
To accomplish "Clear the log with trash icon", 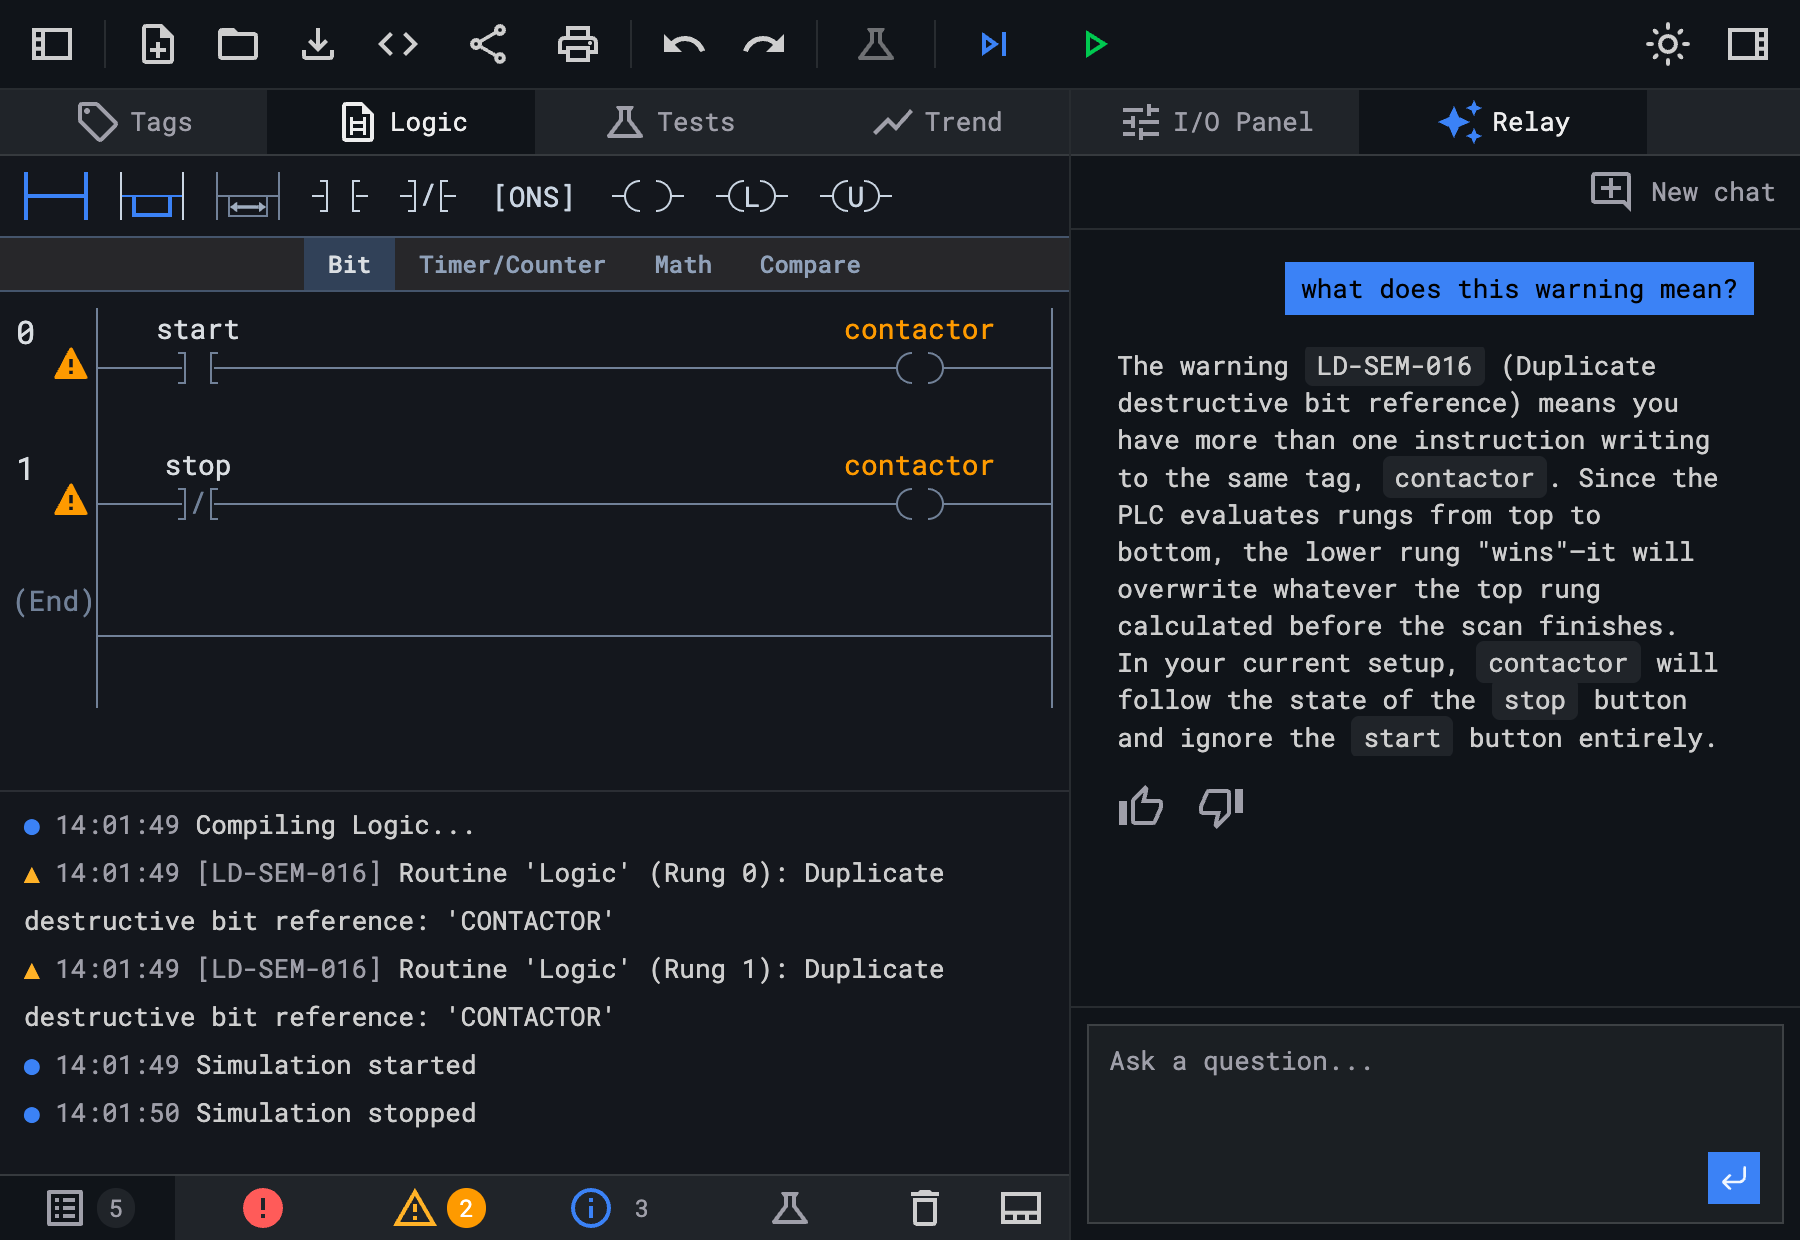I will (x=925, y=1208).
